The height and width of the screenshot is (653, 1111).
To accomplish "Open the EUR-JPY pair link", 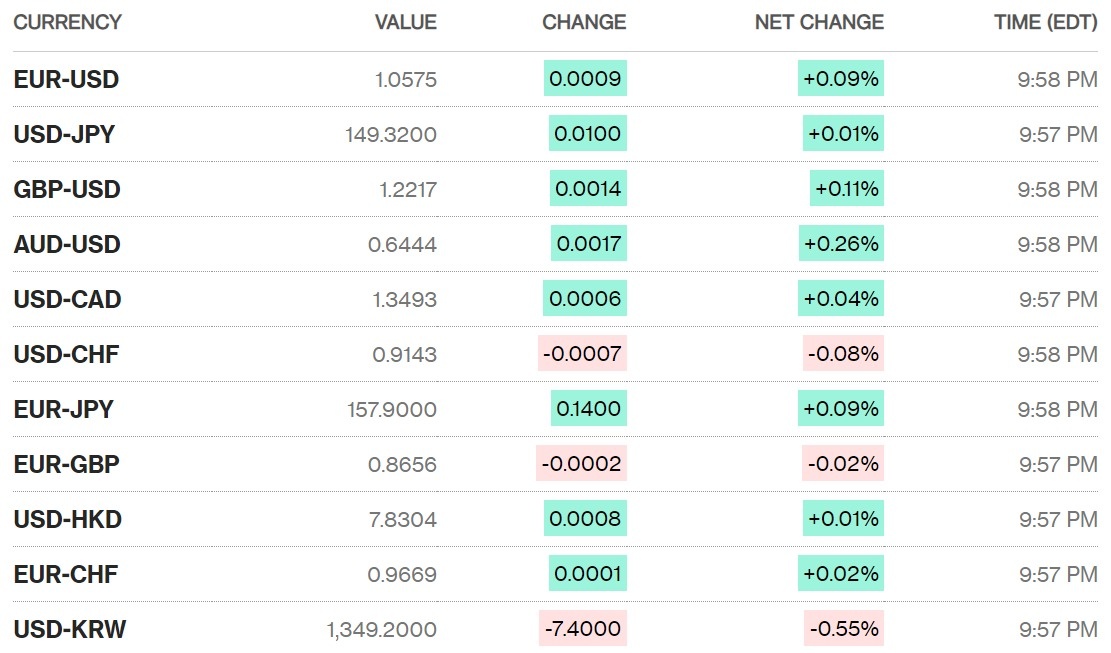I will [x=63, y=409].
